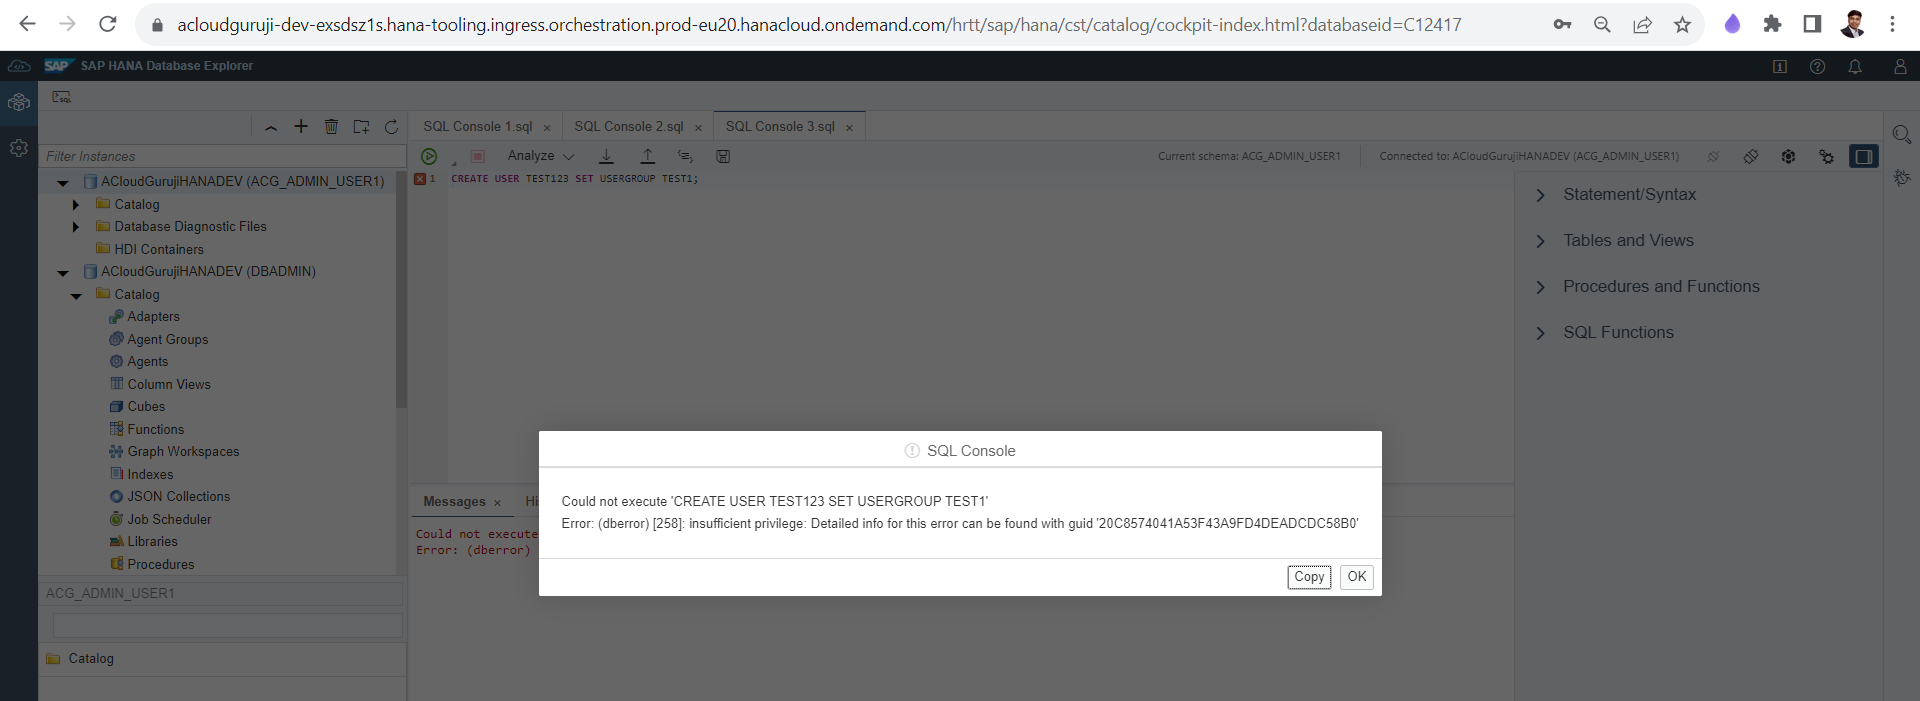
Task: Expand the Database Diagnostic Files folder
Action: [76, 227]
